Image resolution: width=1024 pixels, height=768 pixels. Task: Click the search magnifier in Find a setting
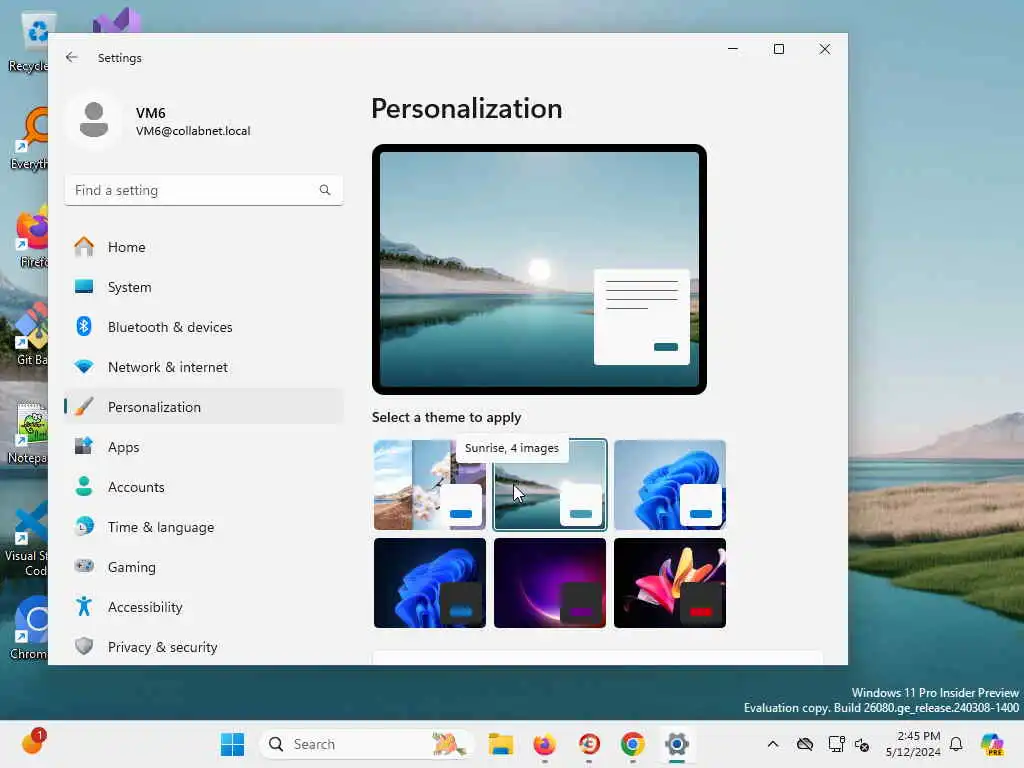(325, 190)
